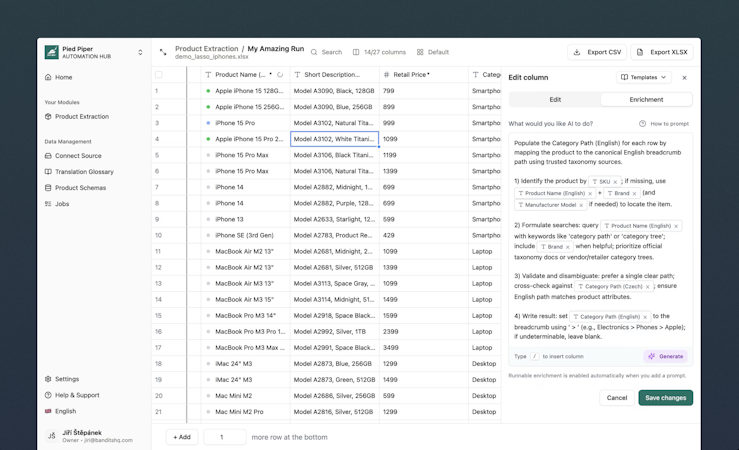Open the Product Extraction module
739x450 pixels.
77,116
